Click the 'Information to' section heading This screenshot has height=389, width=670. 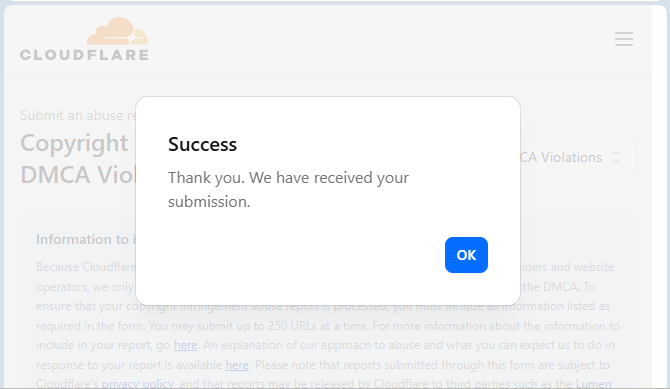pos(85,239)
